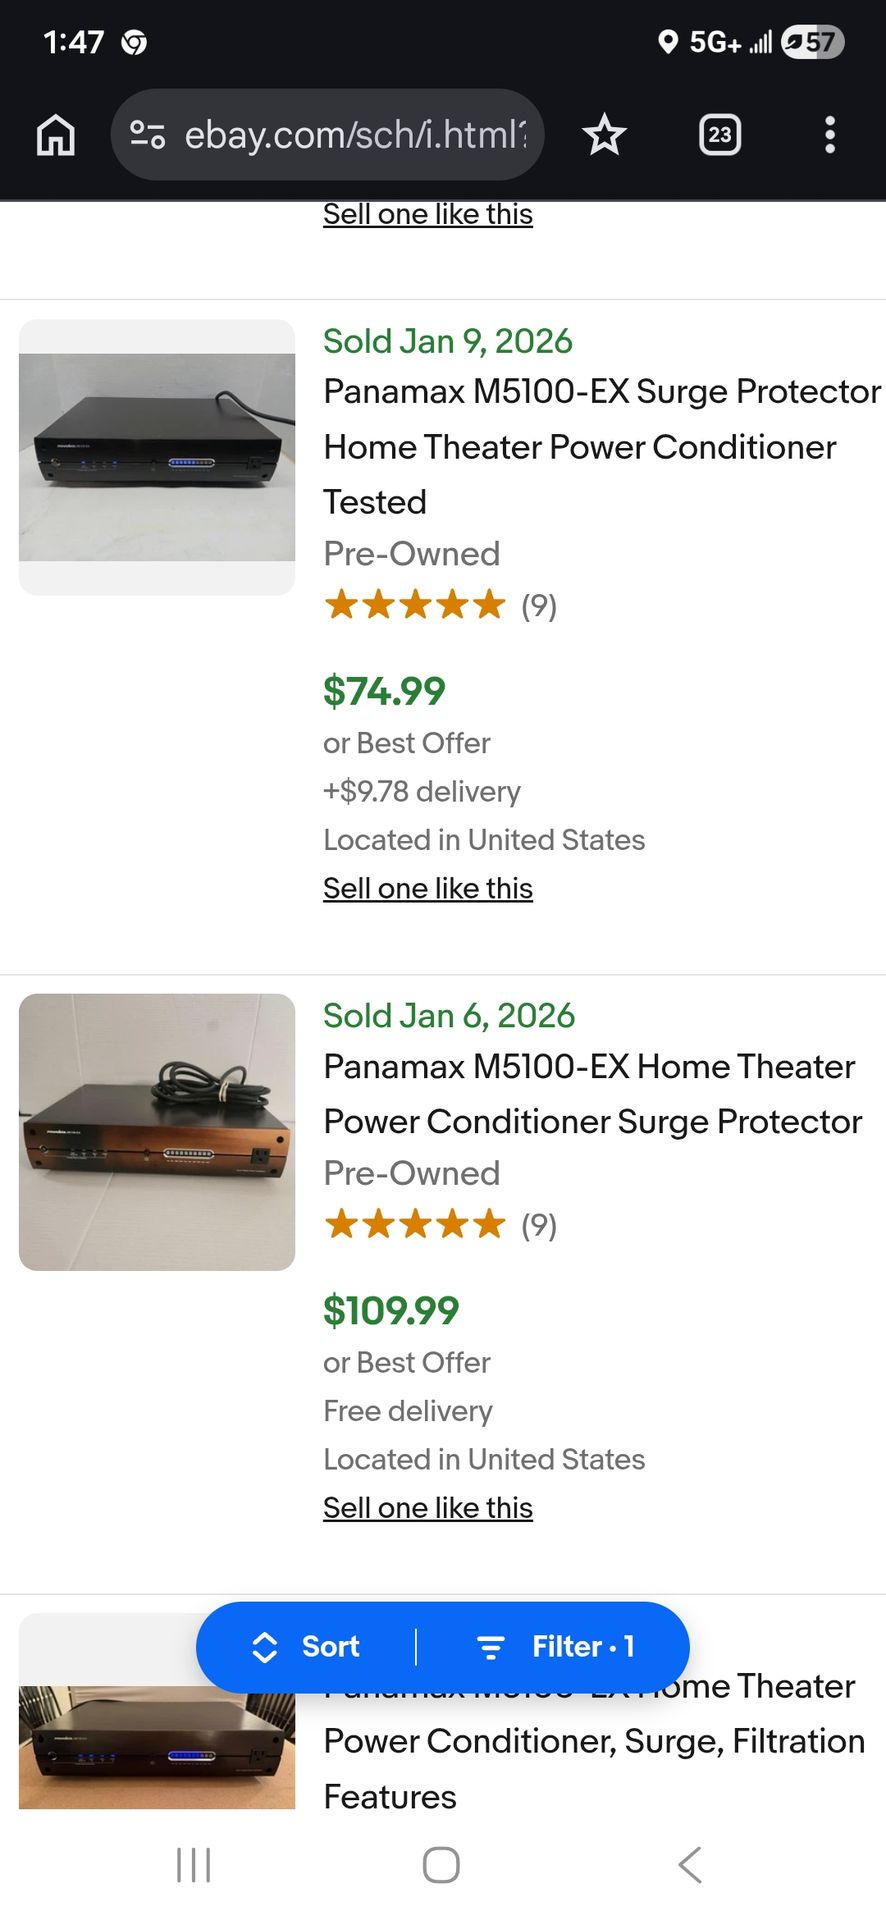
Task: Open the $109.99 Panamax Home Theater listing title
Action: 592,1094
